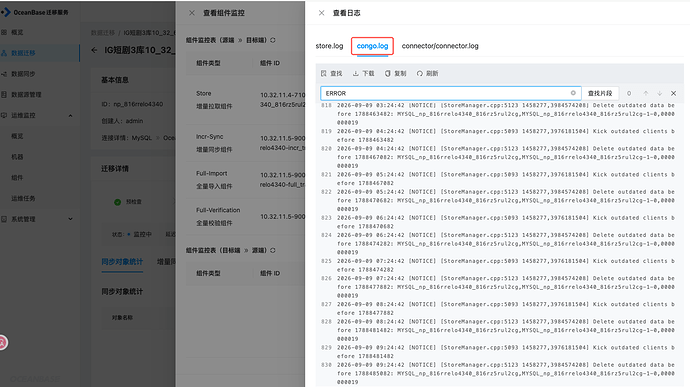Open 数据同步 in the sidebar
690x387 pixels.
pos(23,74)
